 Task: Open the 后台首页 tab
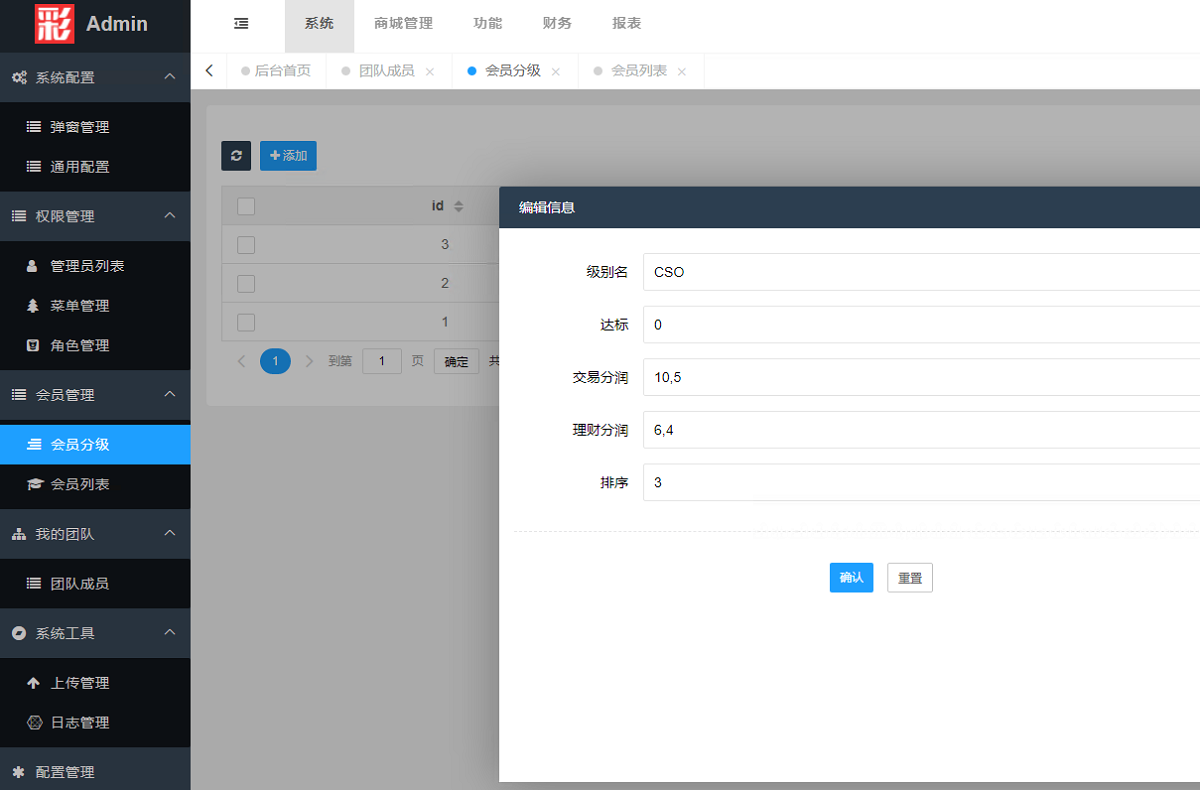click(x=282, y=71)
